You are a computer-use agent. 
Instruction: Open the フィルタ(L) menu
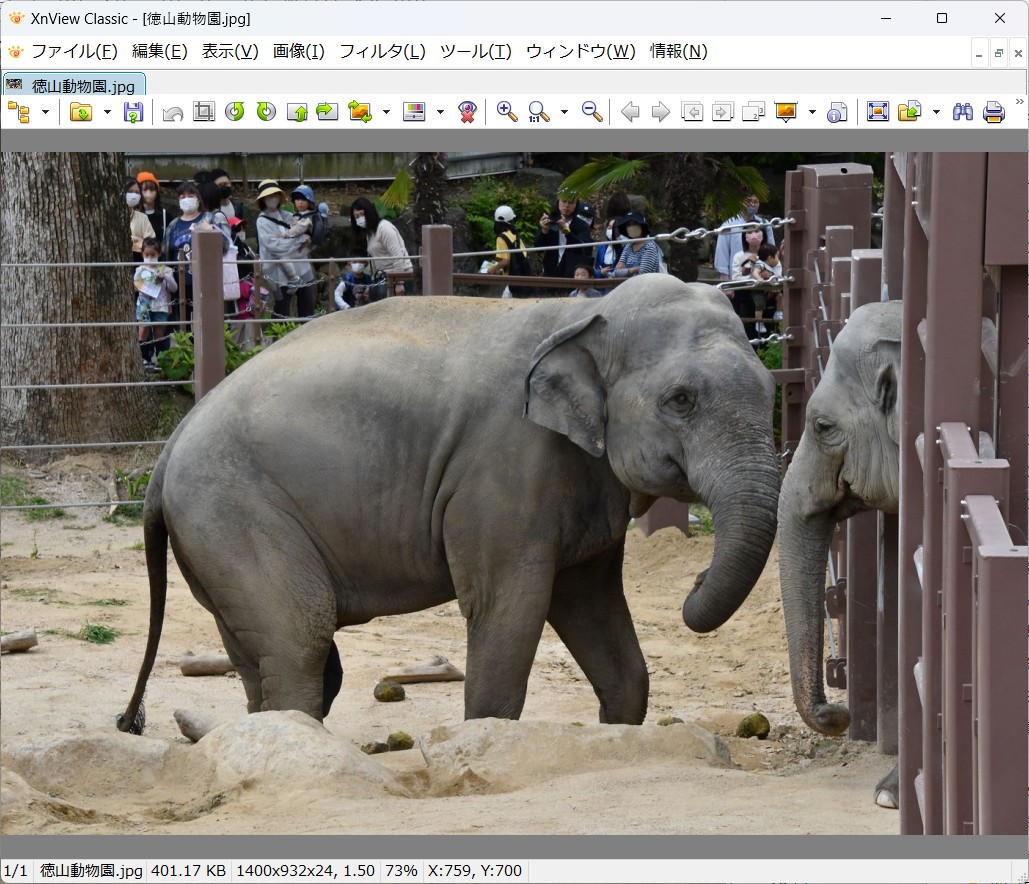(382, 51)
